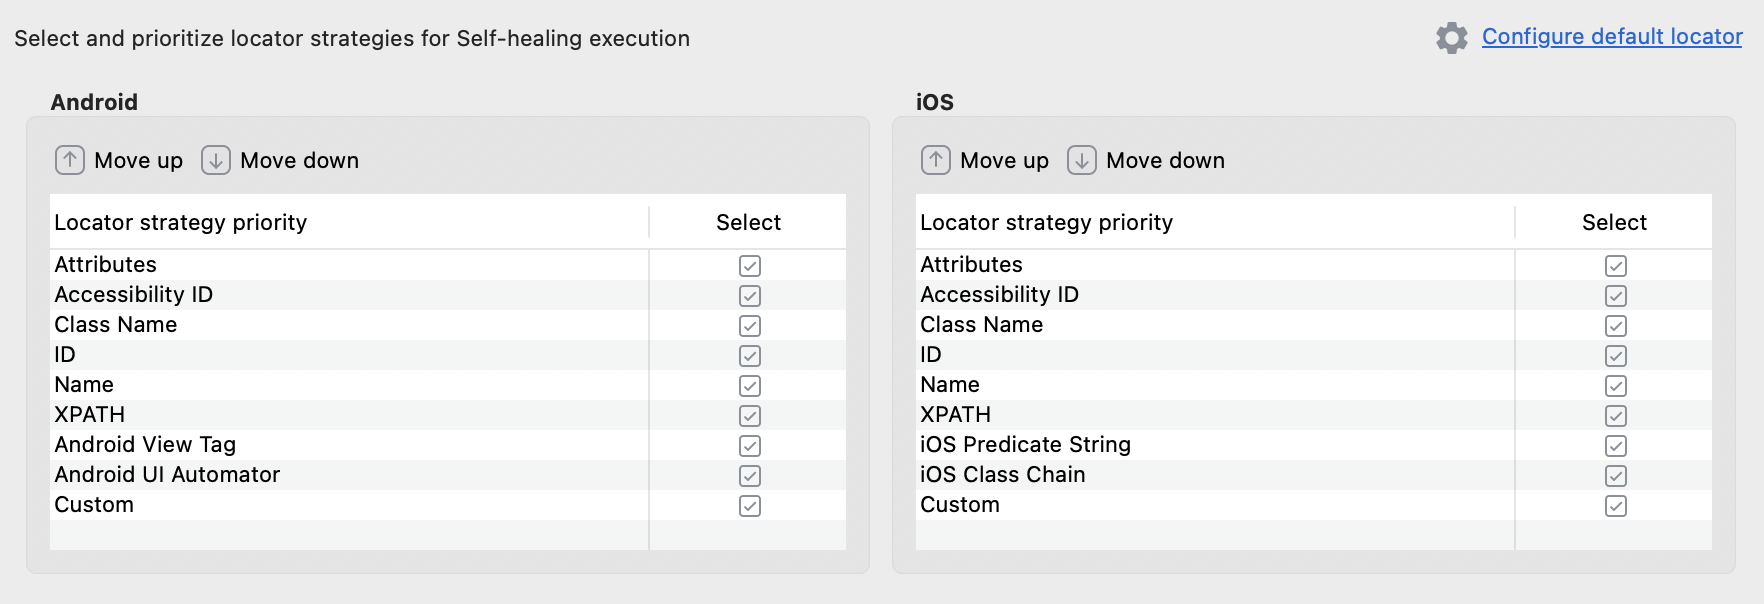Select the Class Name row under Android

click(448, 325)
